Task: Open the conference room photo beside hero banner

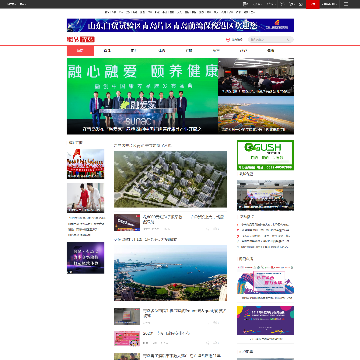Action: 256,77
